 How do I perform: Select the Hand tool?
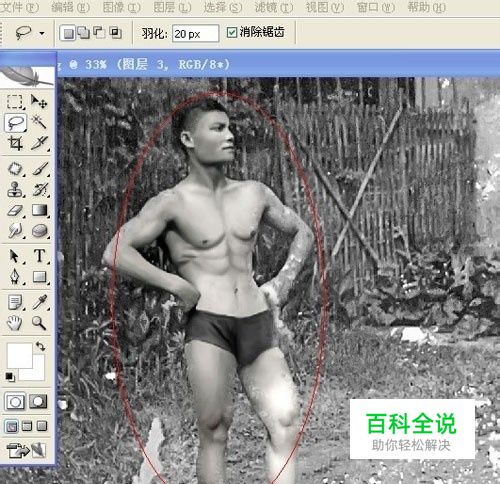[15, 323]
